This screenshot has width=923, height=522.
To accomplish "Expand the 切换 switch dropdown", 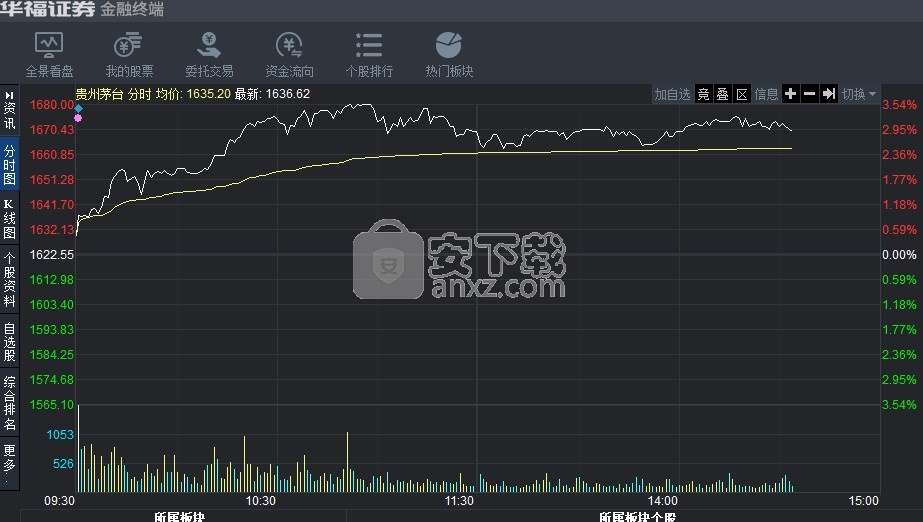I will point(859,94).
